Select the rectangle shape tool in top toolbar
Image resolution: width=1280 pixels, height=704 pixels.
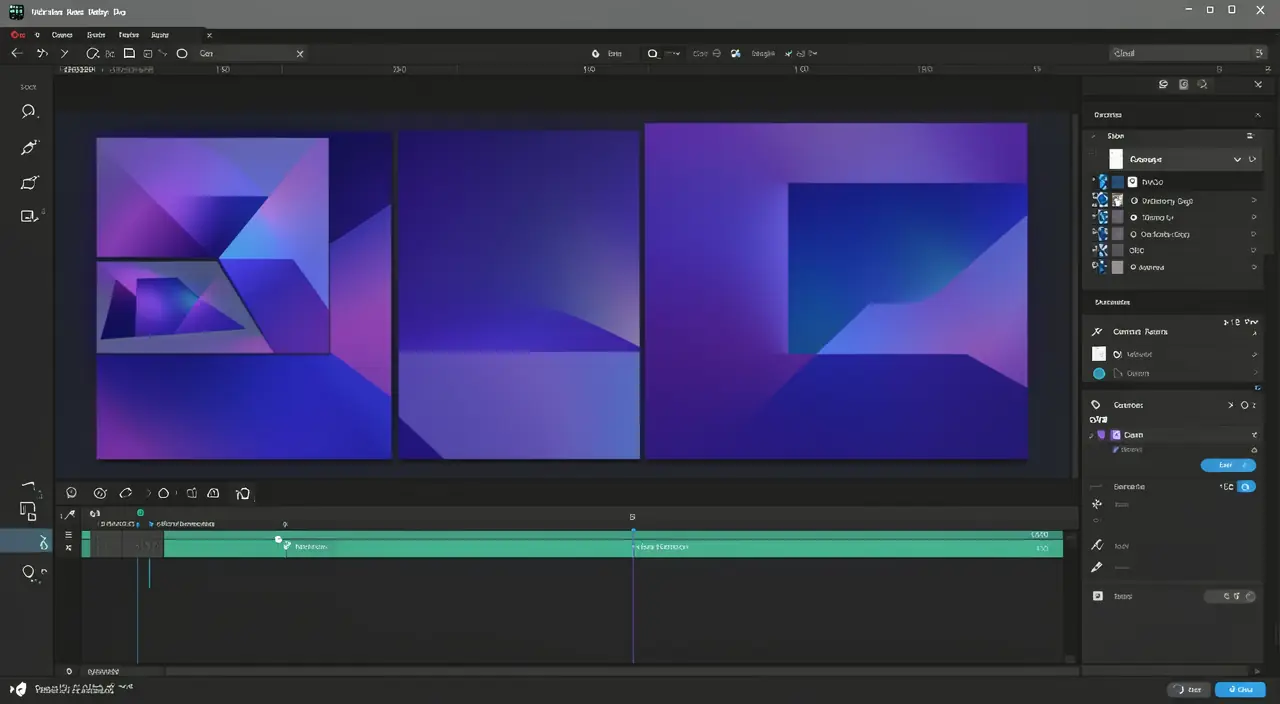pos(129,53)
